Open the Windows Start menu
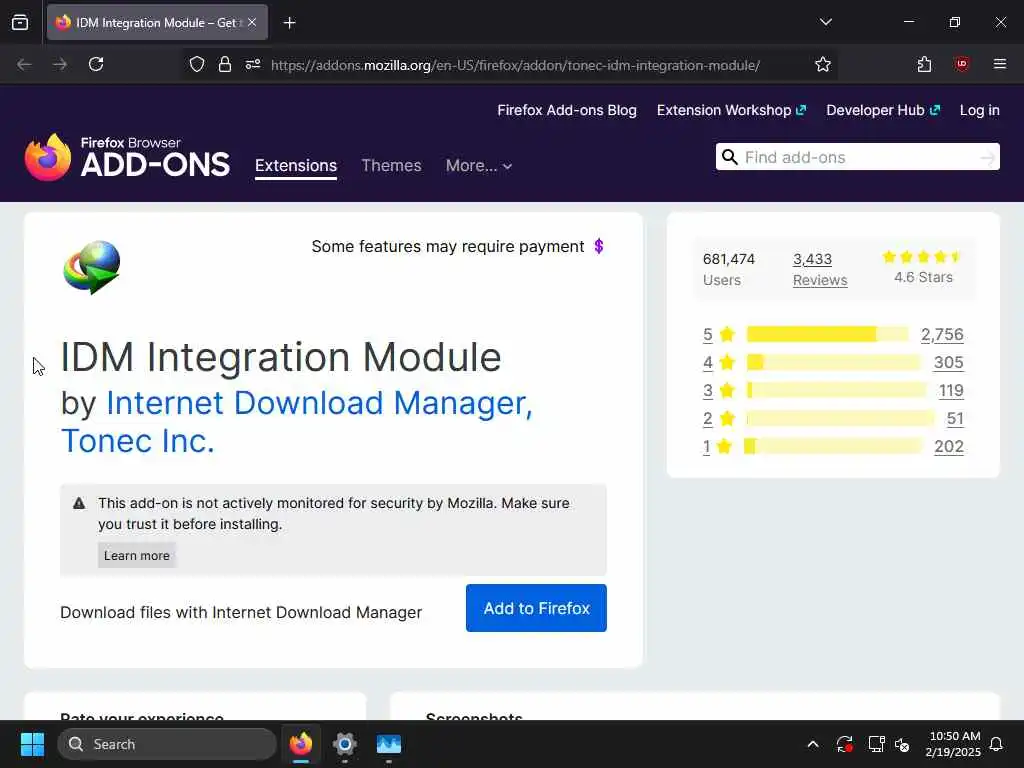1024x768 pixels. (32, 744)
